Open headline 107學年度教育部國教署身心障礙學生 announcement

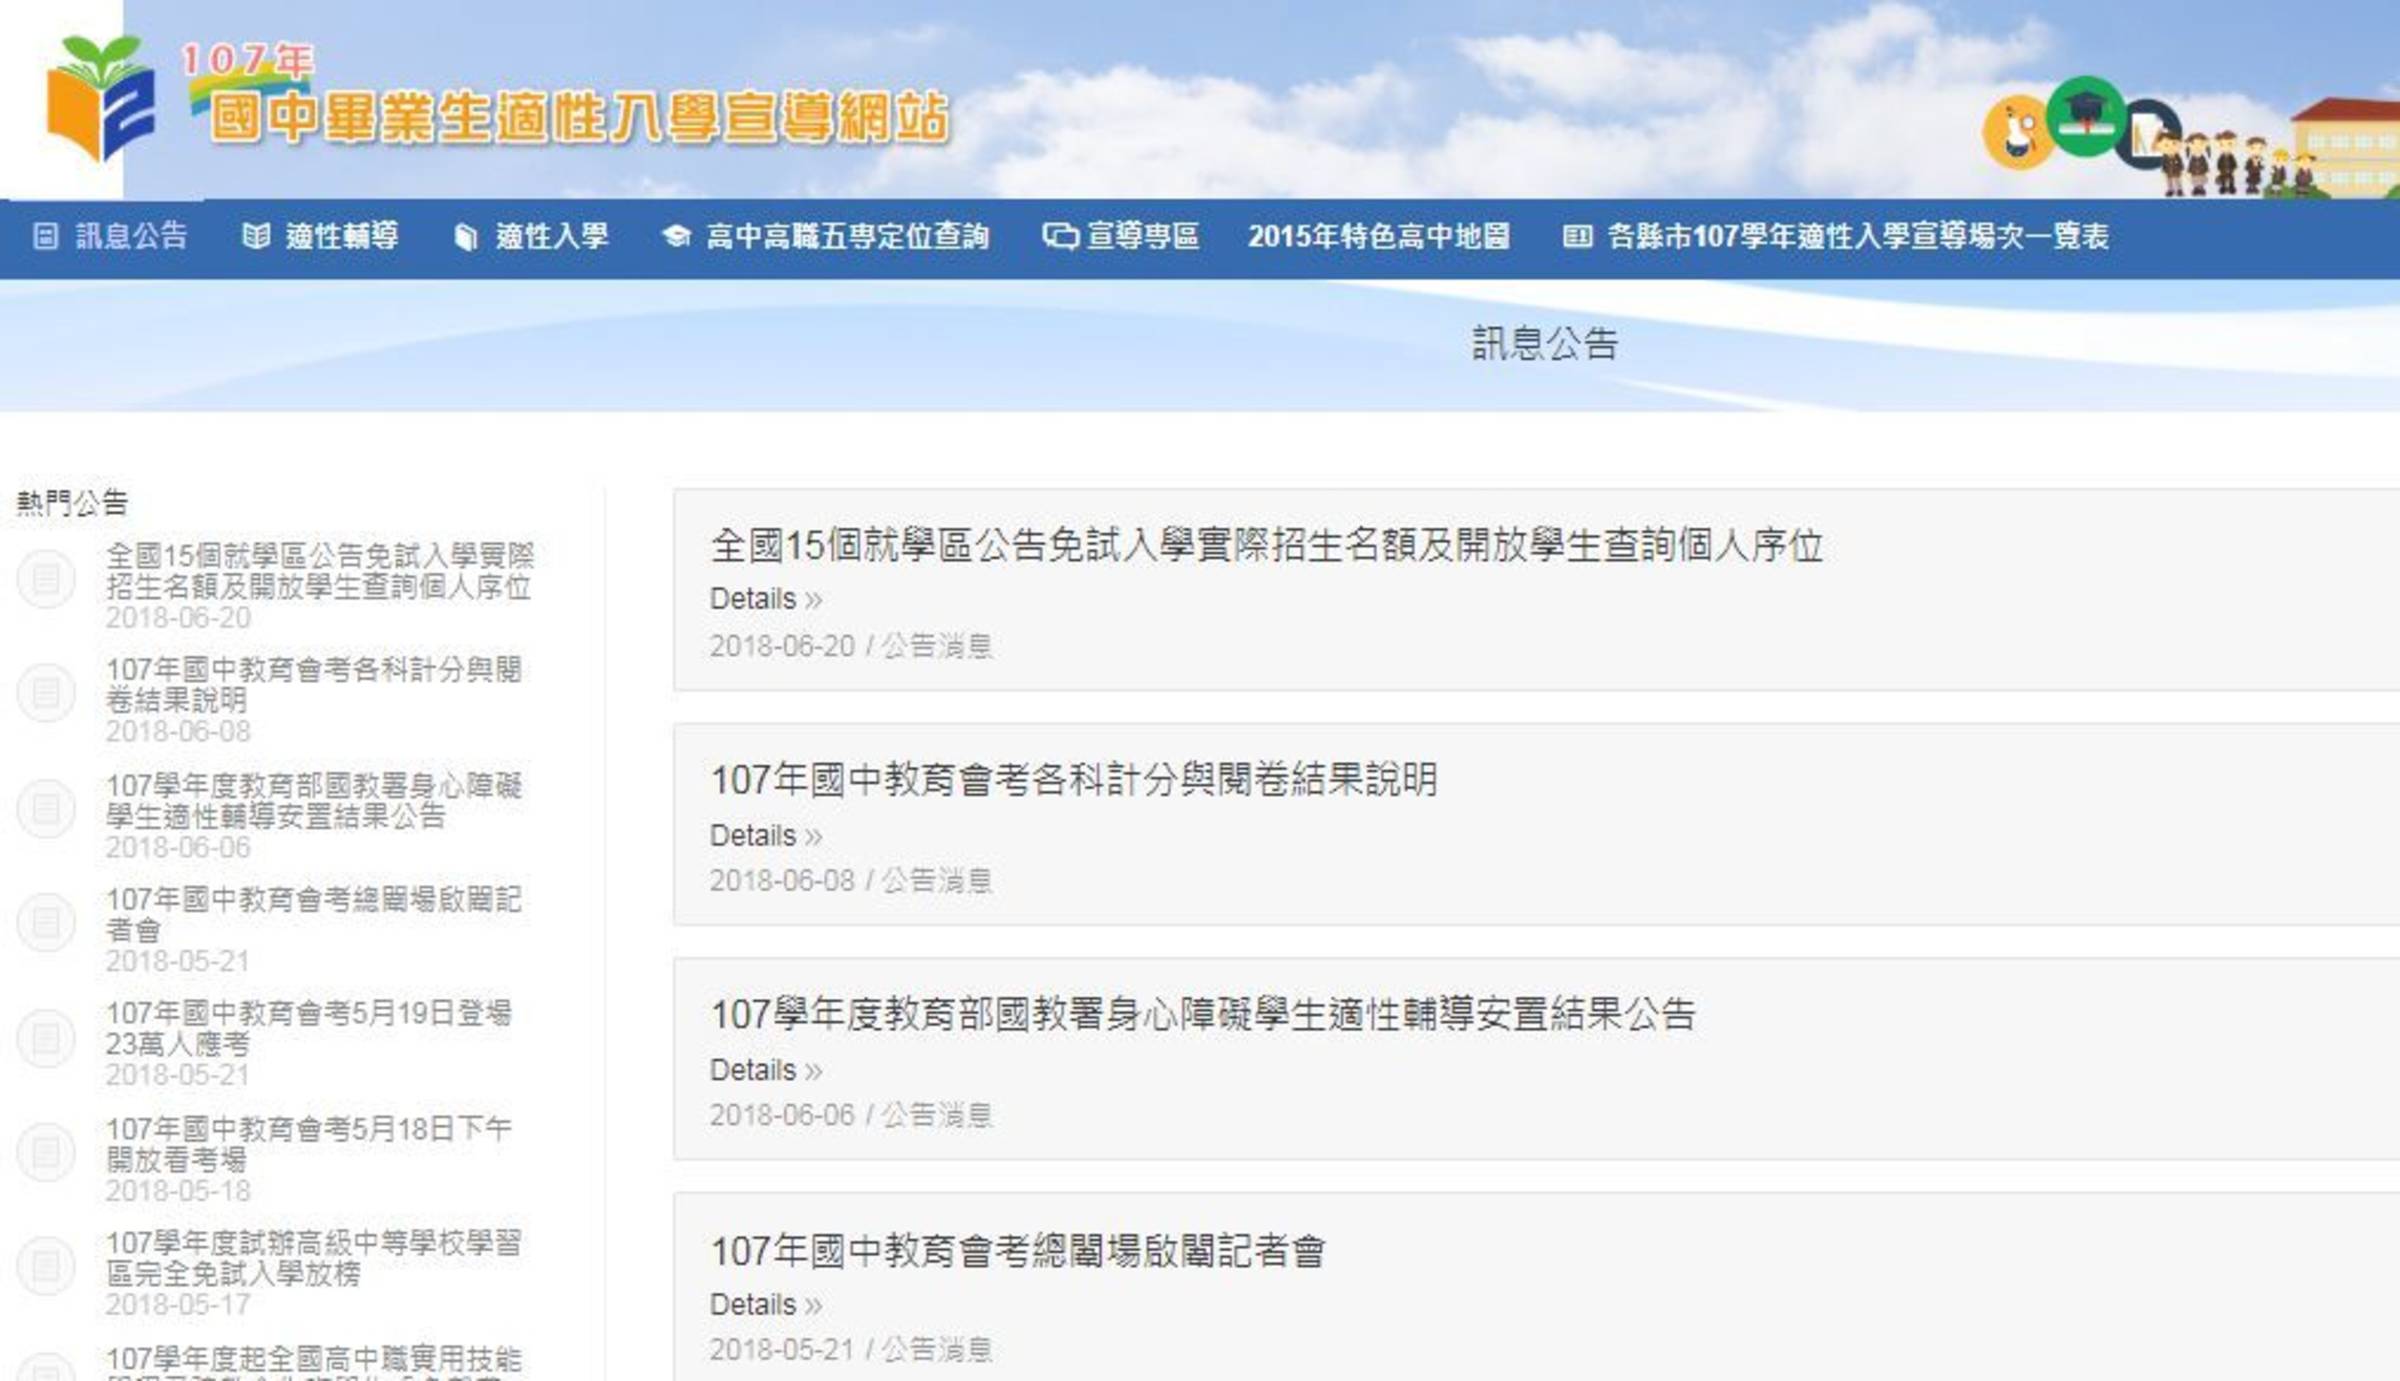click(1203, 1015)
